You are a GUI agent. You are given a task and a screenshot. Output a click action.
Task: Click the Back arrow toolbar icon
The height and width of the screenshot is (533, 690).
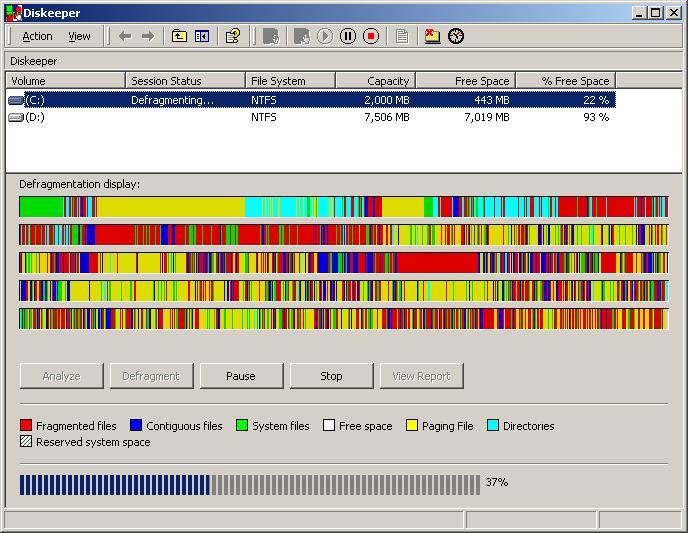coord(125,36)
